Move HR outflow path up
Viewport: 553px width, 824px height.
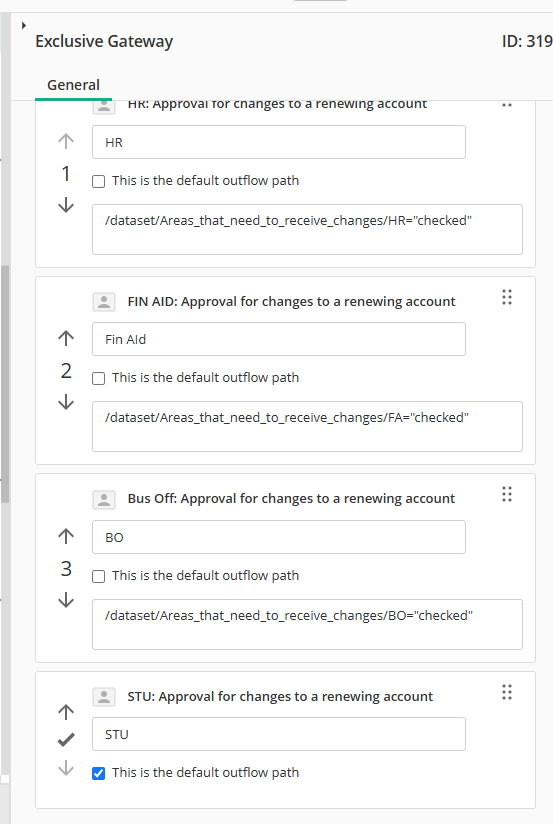[x=66, y=141]
